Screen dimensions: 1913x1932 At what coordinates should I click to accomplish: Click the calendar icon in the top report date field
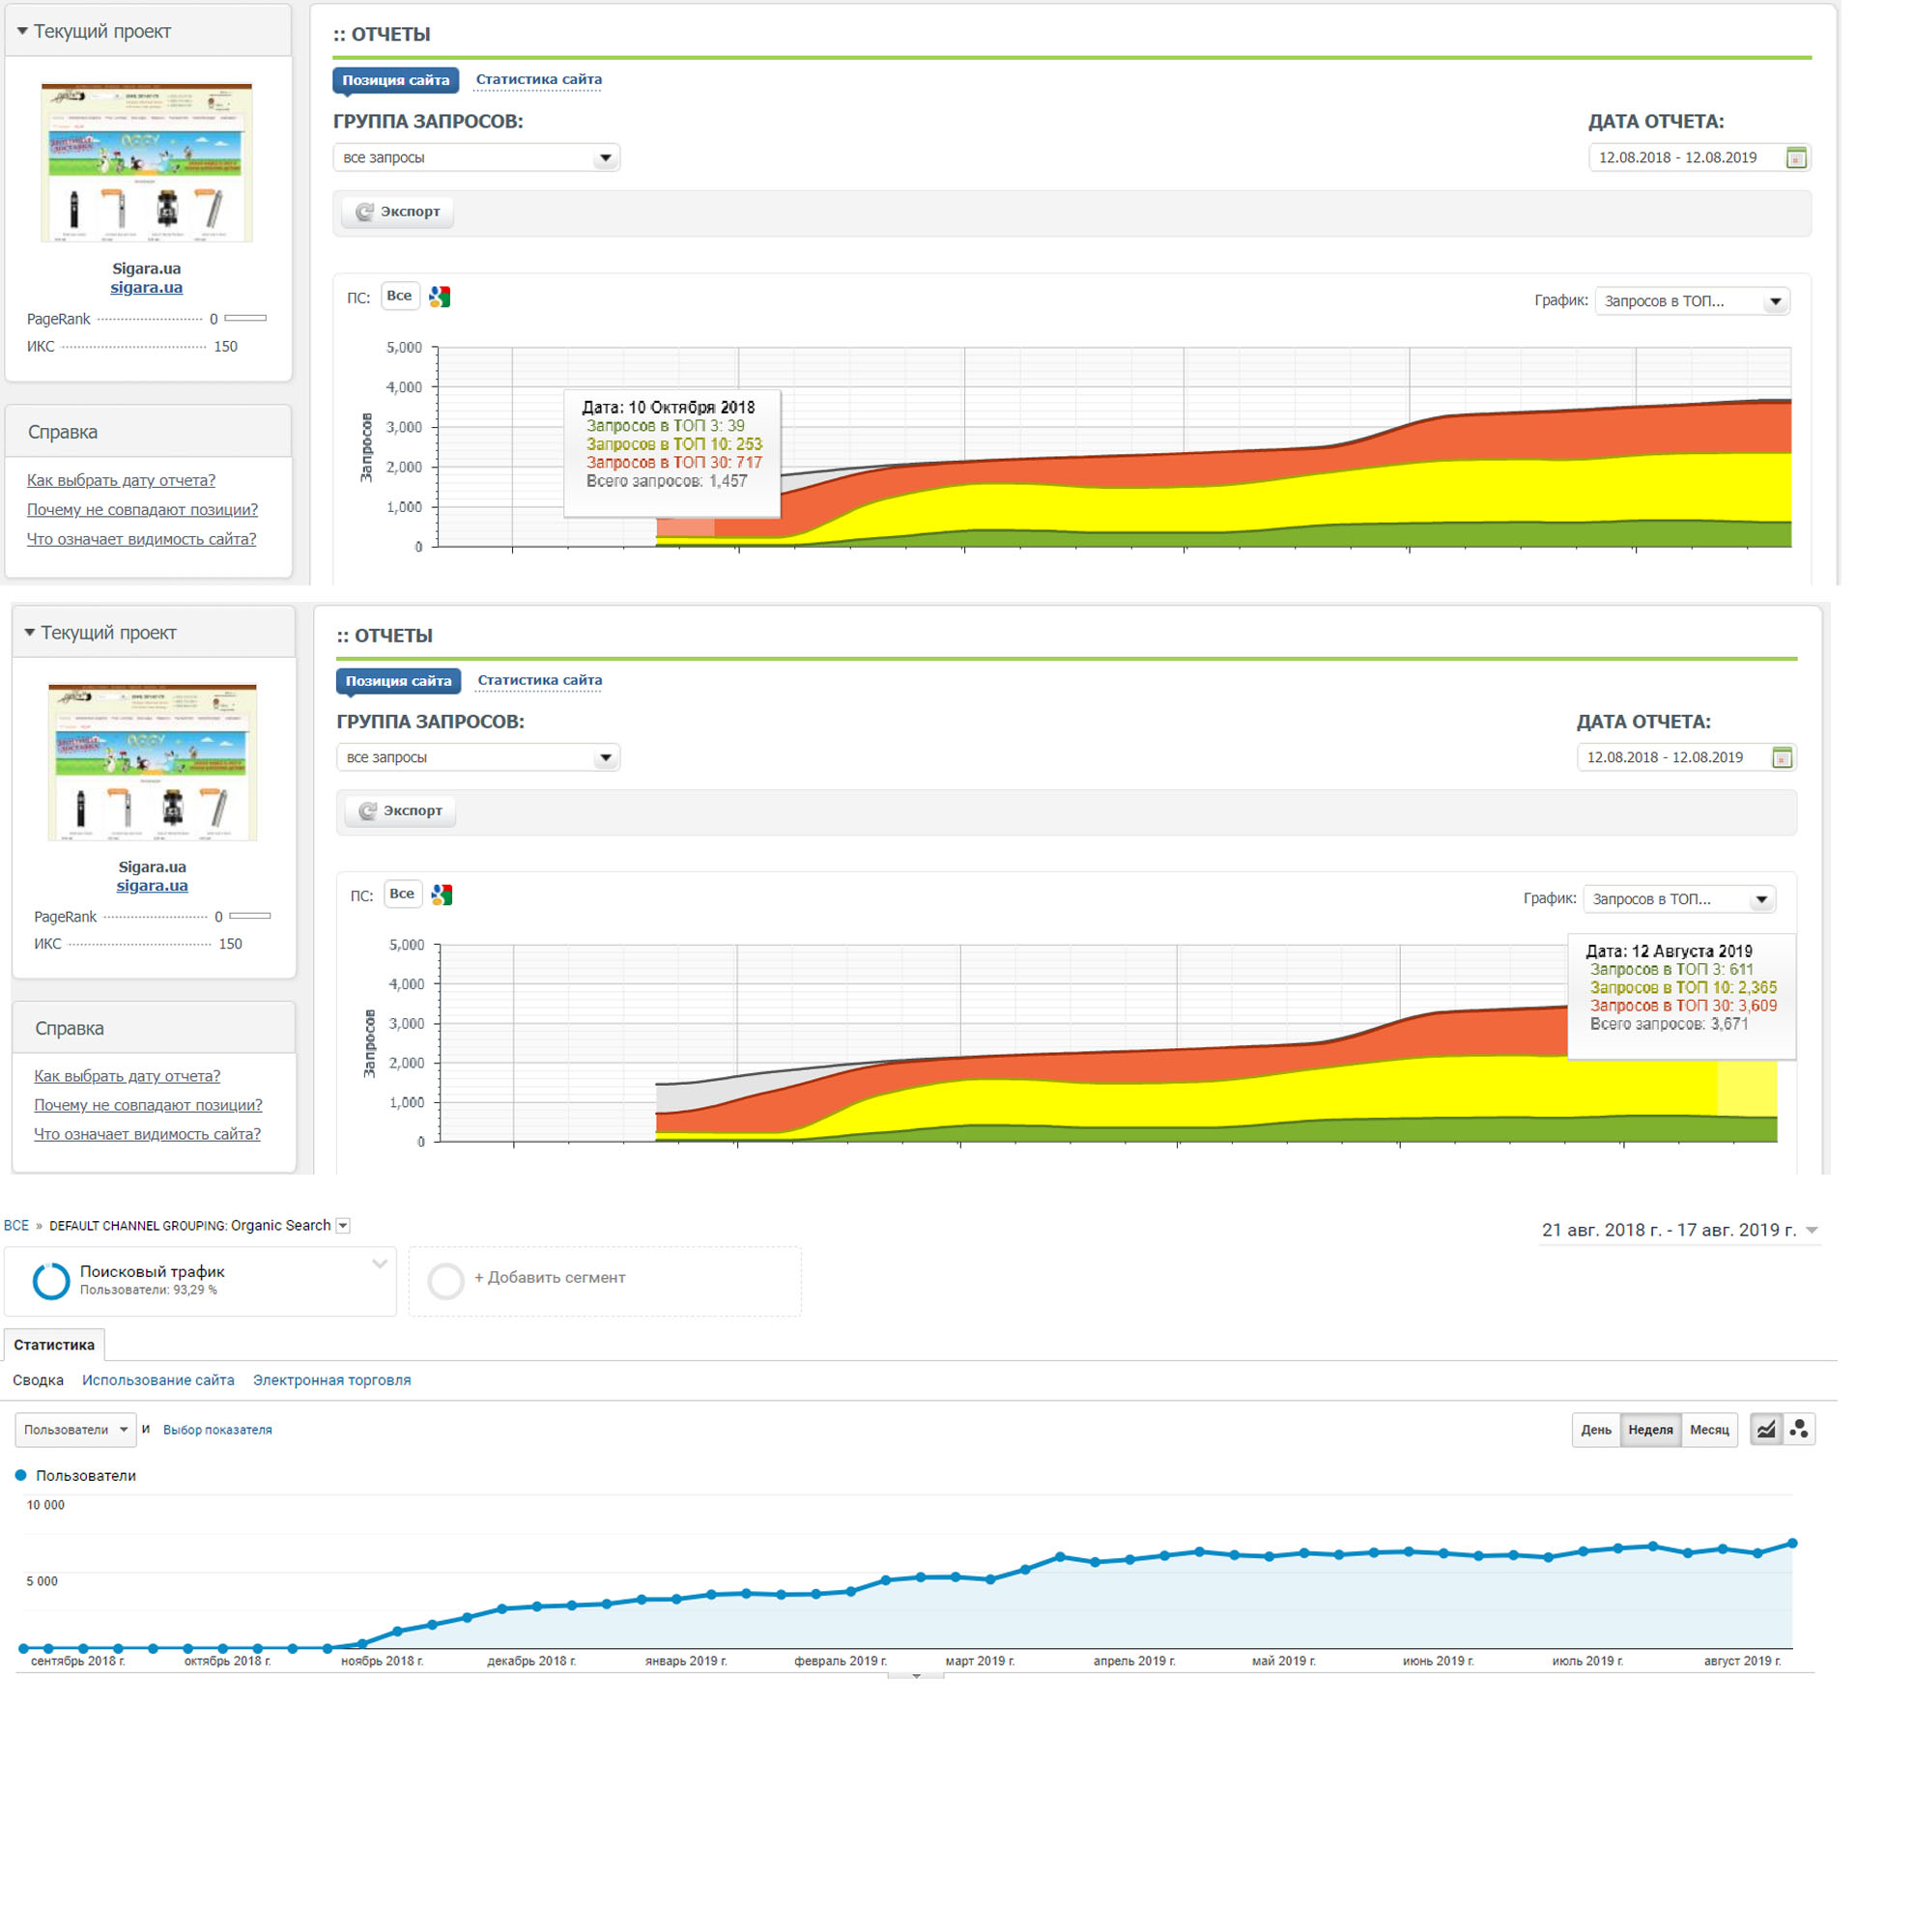point(1795,158)
